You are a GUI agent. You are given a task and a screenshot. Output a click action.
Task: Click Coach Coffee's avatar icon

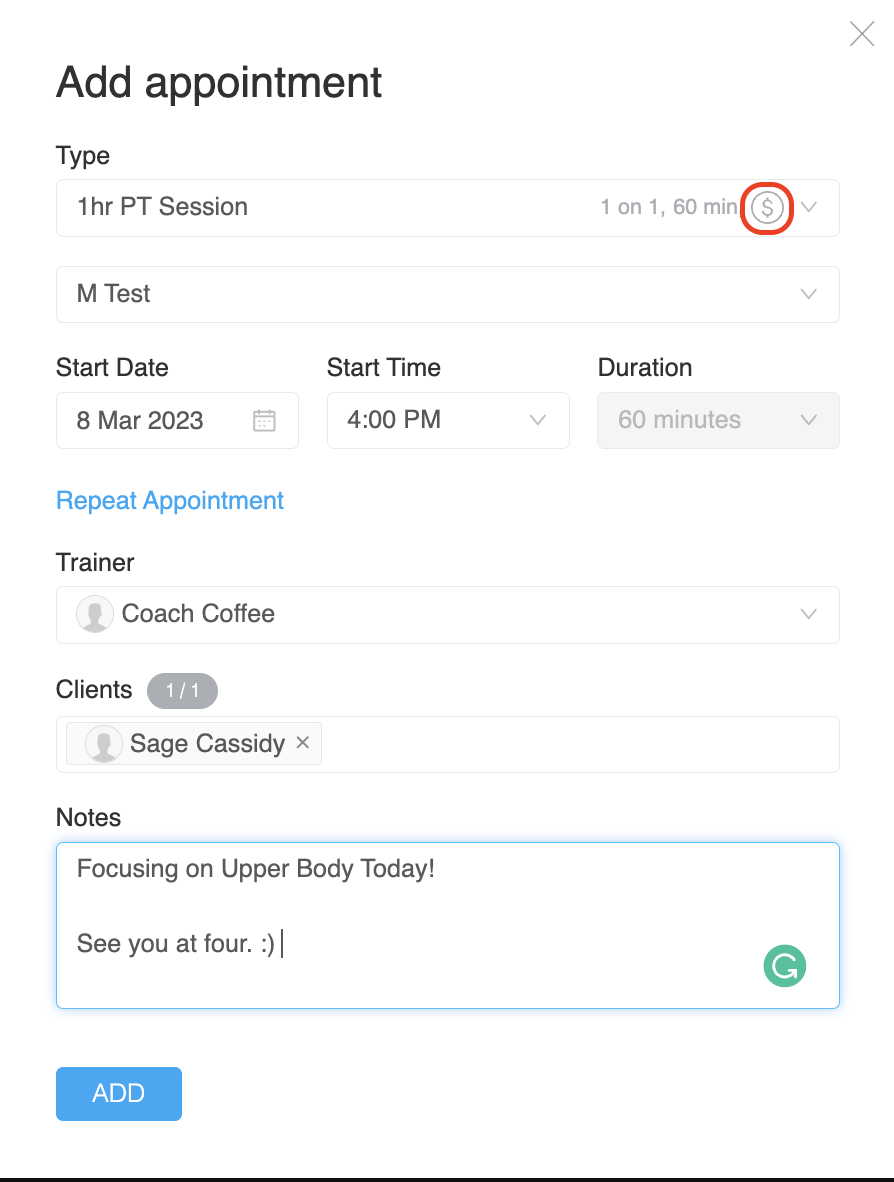point(95,614)
